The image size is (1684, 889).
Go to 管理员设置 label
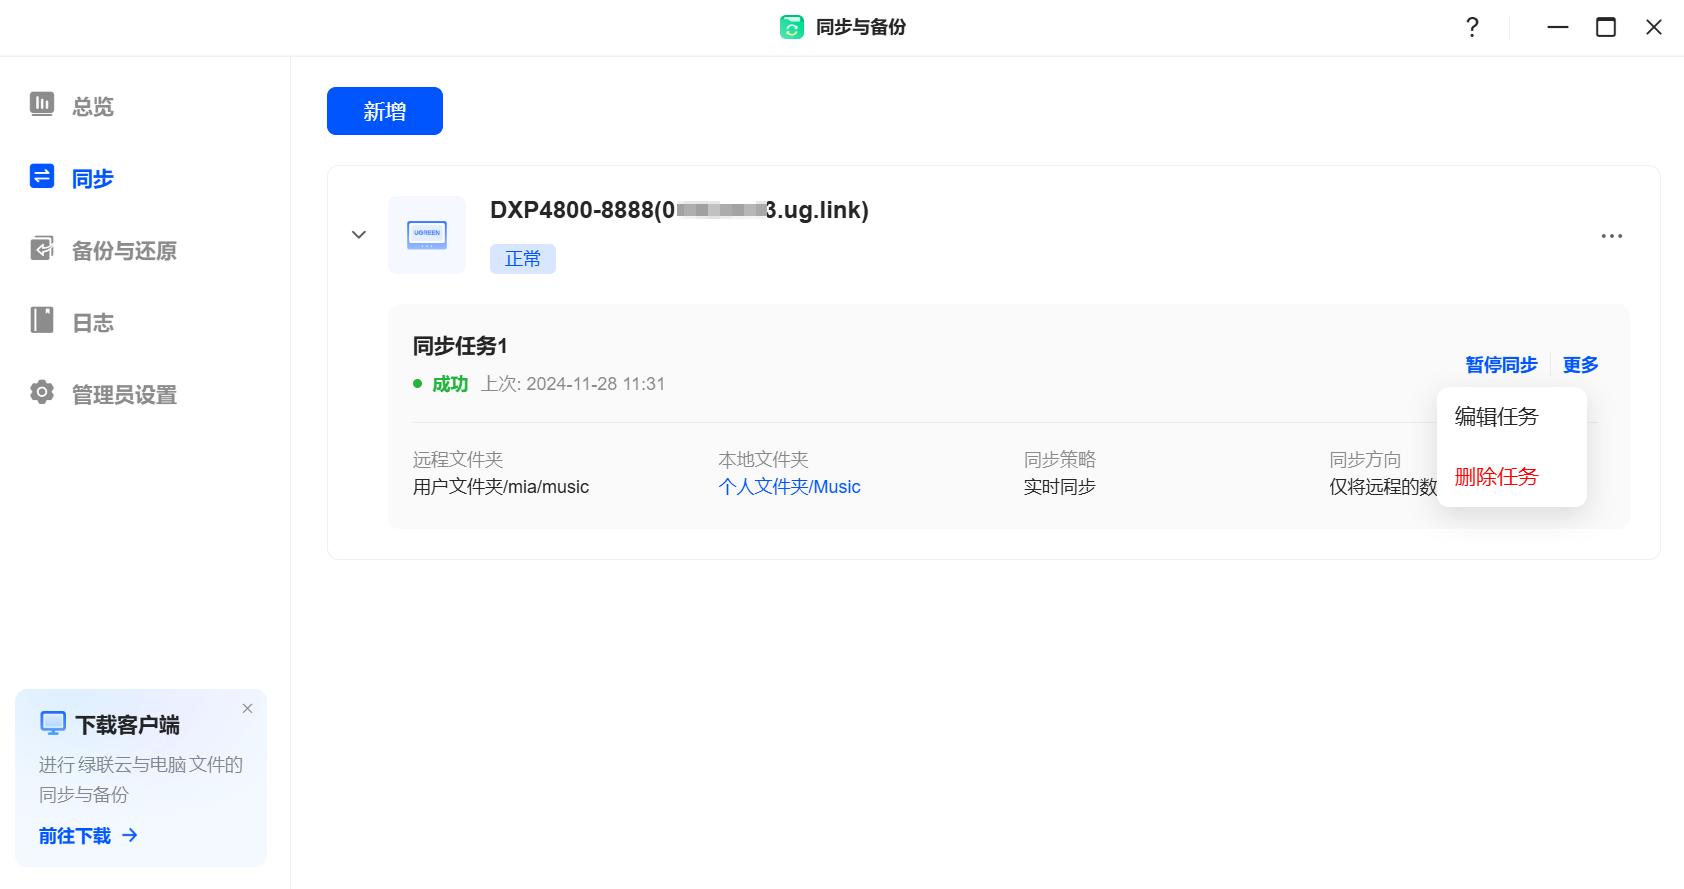click(x=125, y=394)
